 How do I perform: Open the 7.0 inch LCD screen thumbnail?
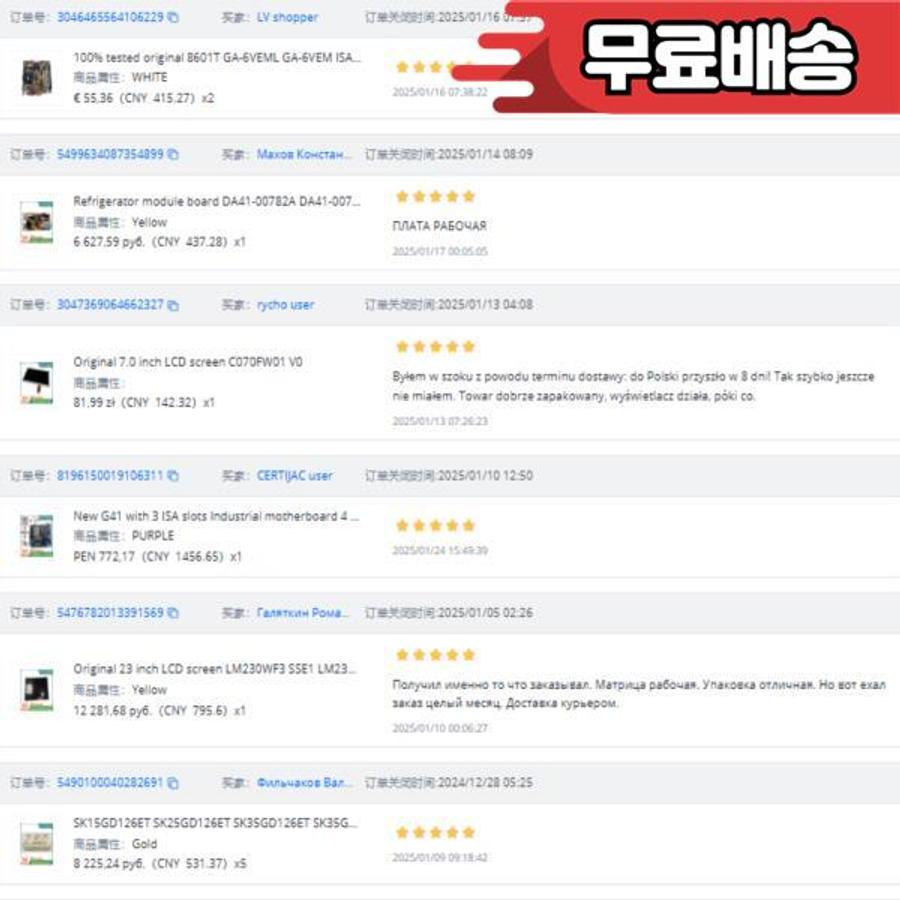tap(37, 382)
